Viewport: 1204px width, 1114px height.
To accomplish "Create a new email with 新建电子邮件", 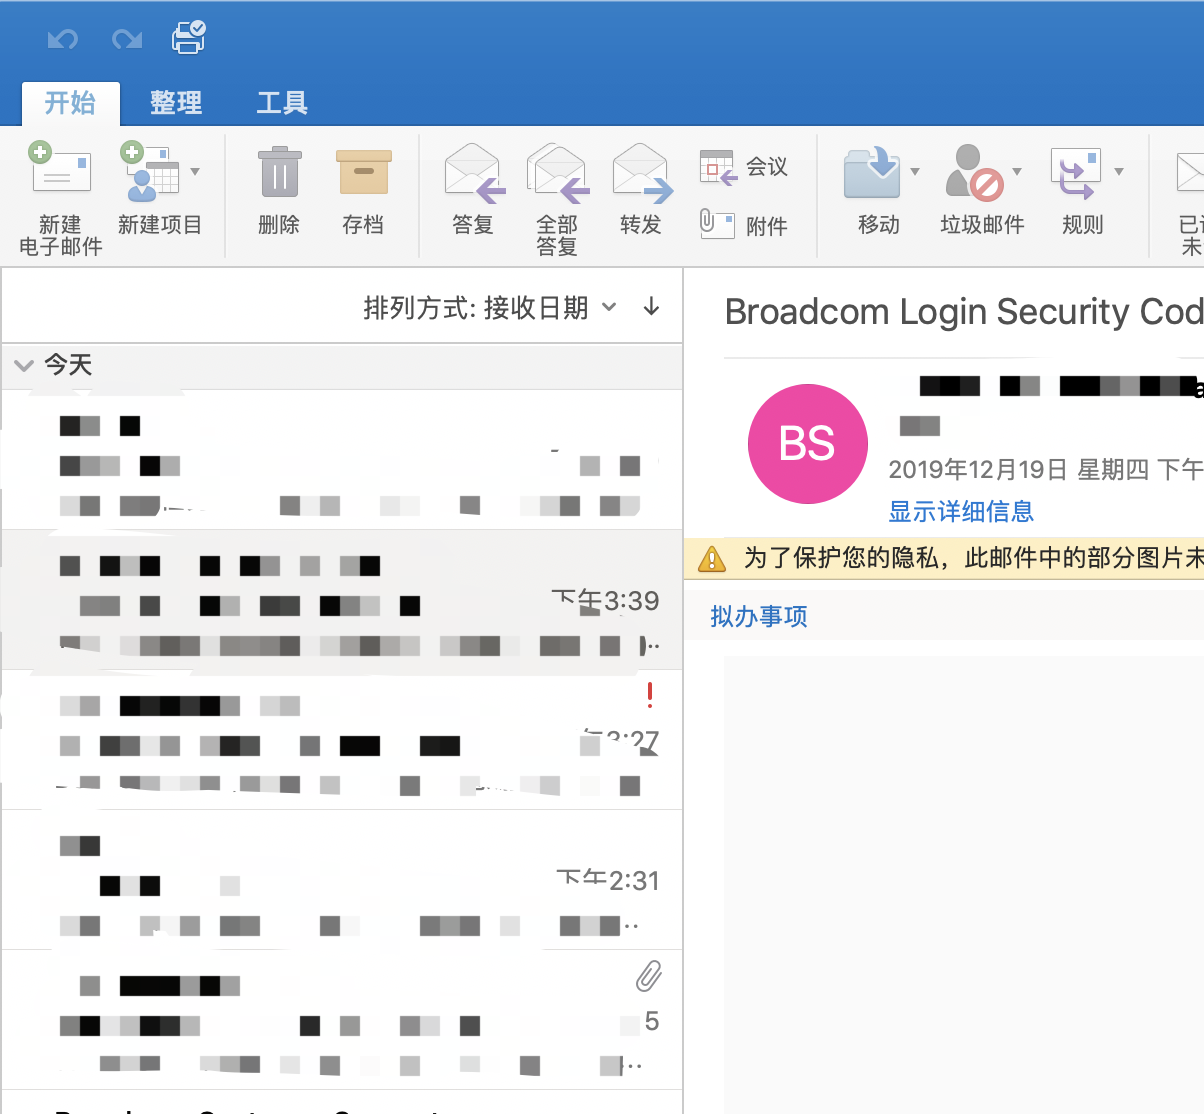I will pos(60,198).
